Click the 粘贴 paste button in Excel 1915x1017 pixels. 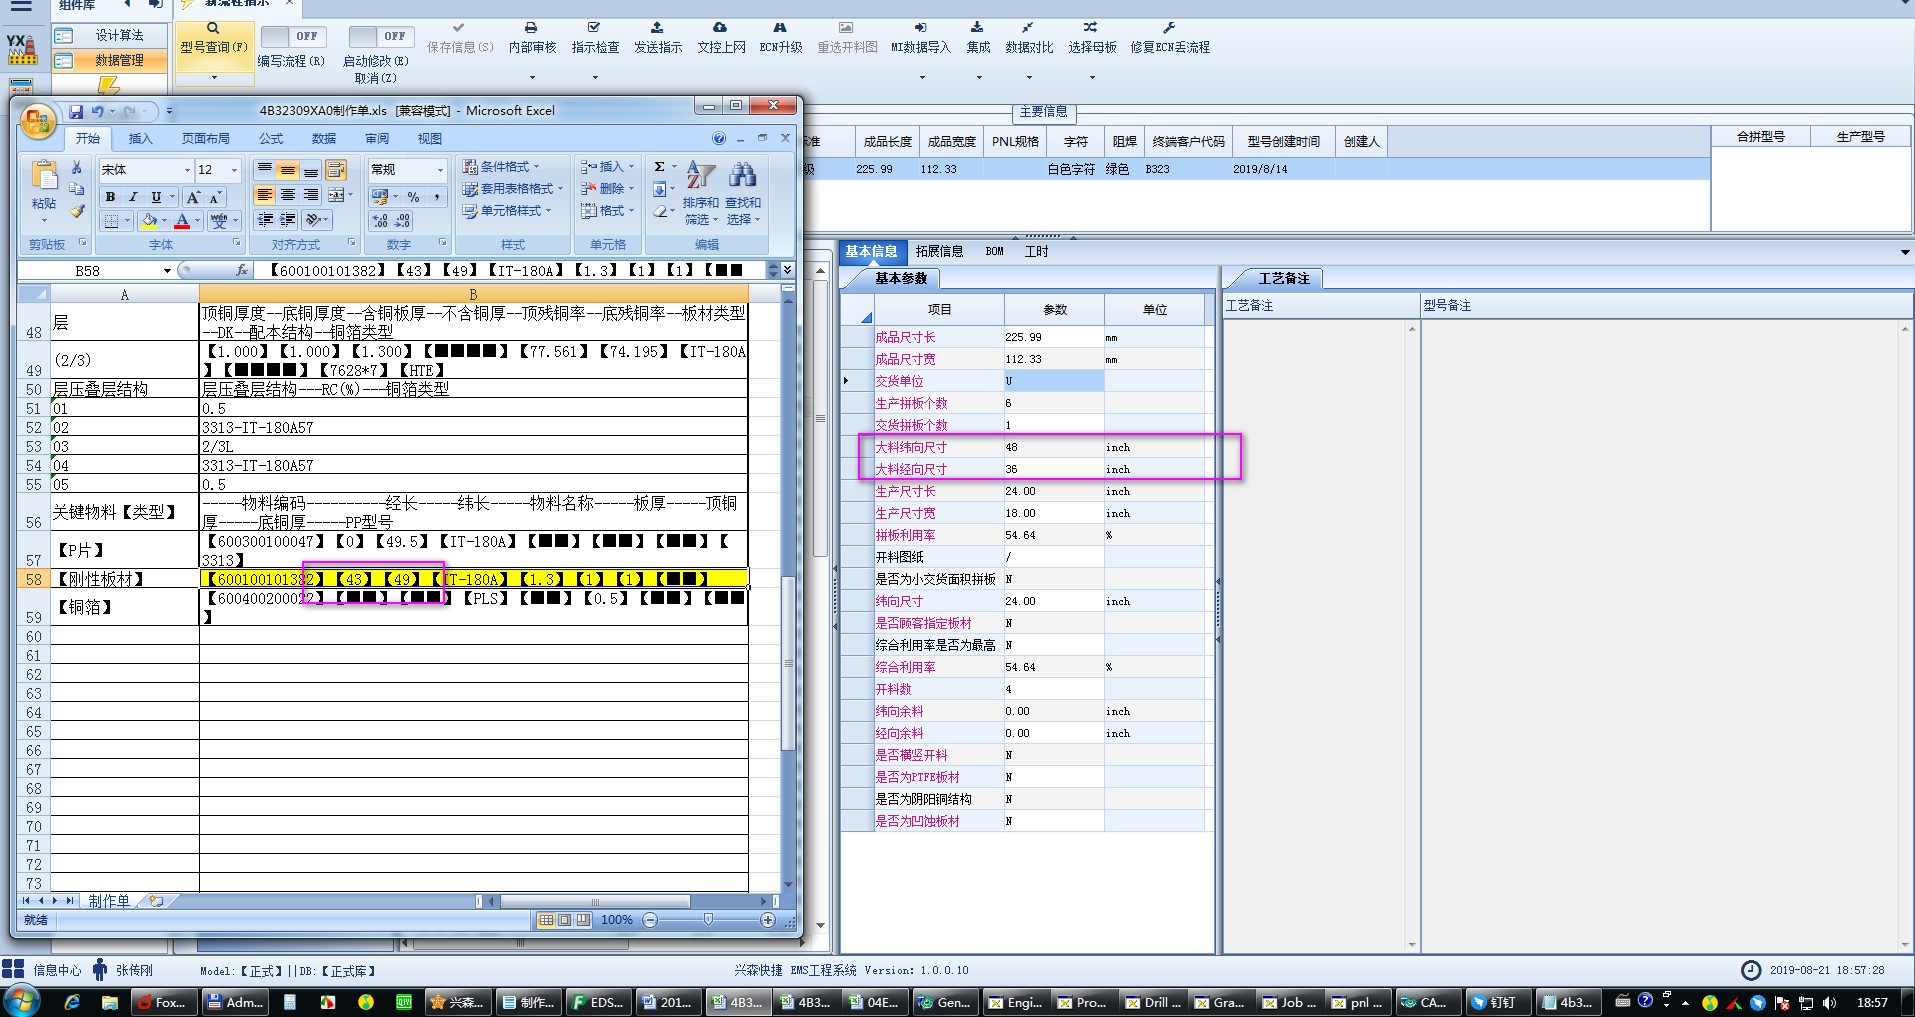44,185
